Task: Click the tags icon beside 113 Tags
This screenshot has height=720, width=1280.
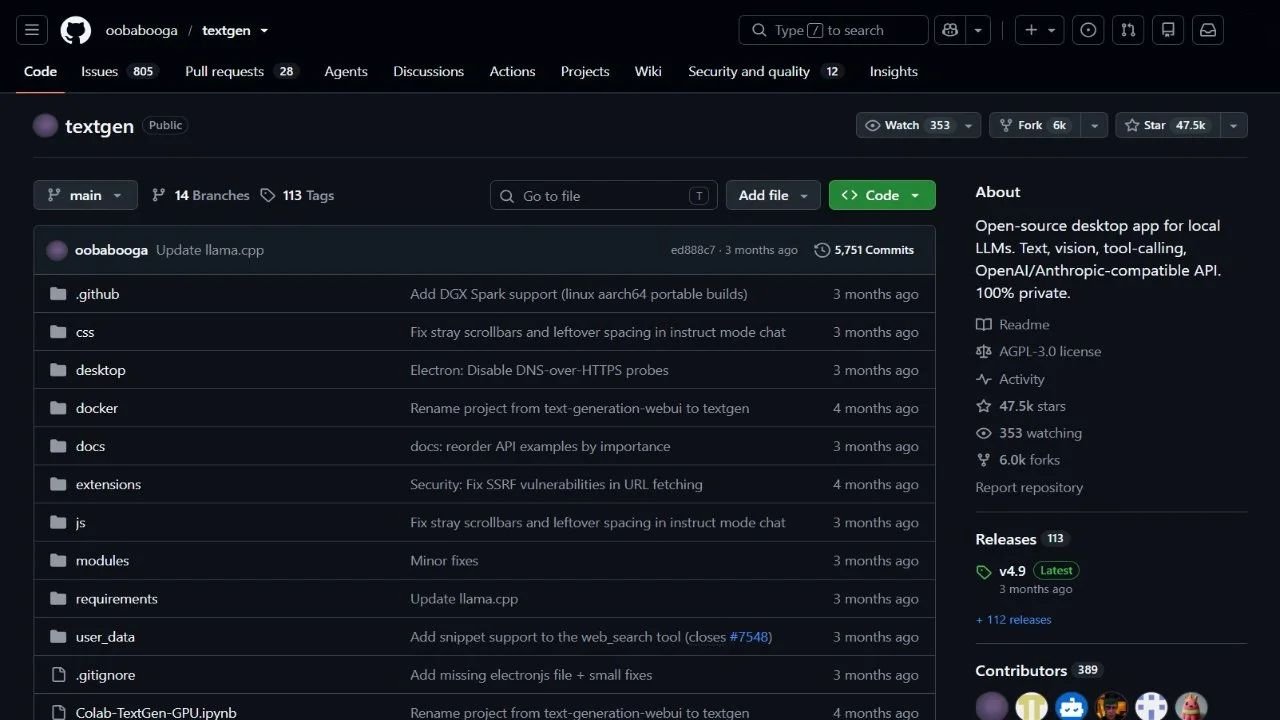Action: pos(268,195)
